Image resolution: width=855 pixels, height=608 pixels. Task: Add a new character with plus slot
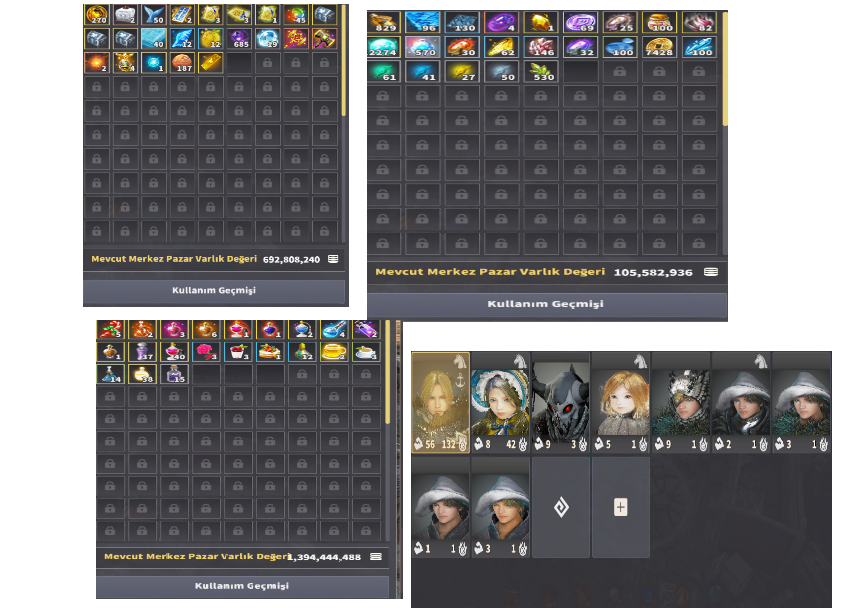point(621,507)
